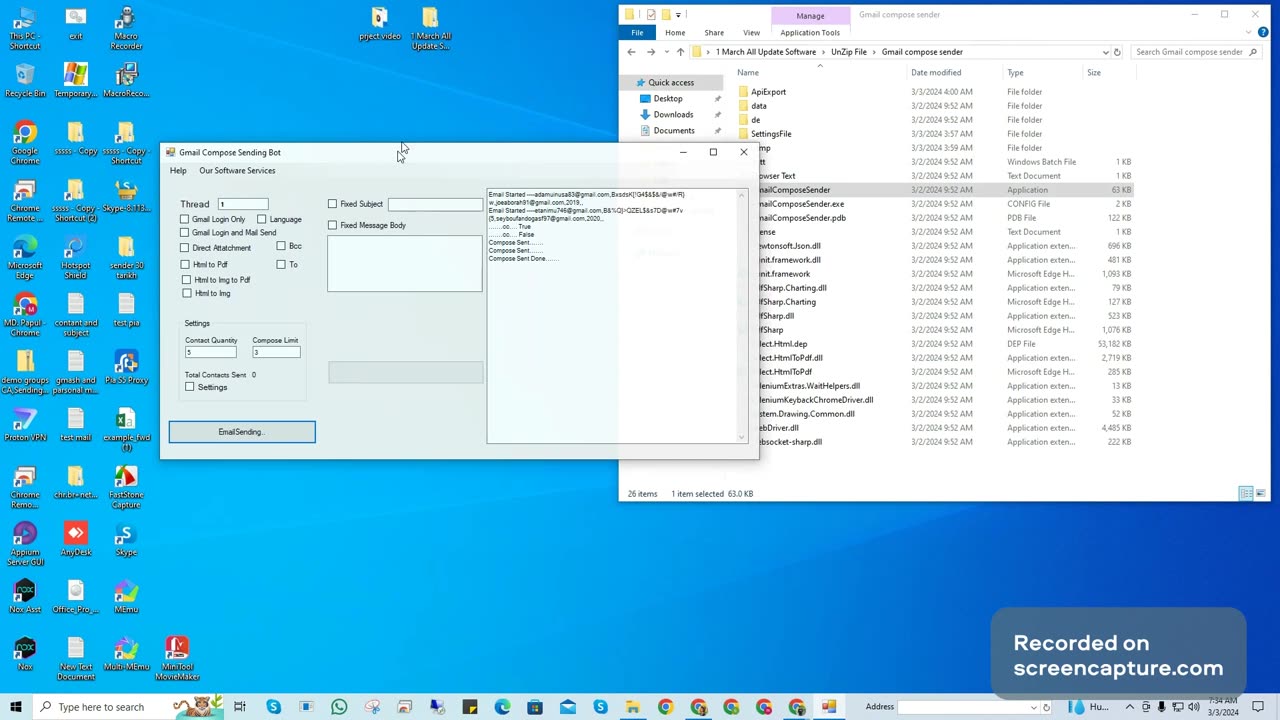Image resolution: width=1280 pixels, height=720 pixels.
Task: Click the Contact Quantity input field
Action: pyautogui.click(x=210, y=352)
